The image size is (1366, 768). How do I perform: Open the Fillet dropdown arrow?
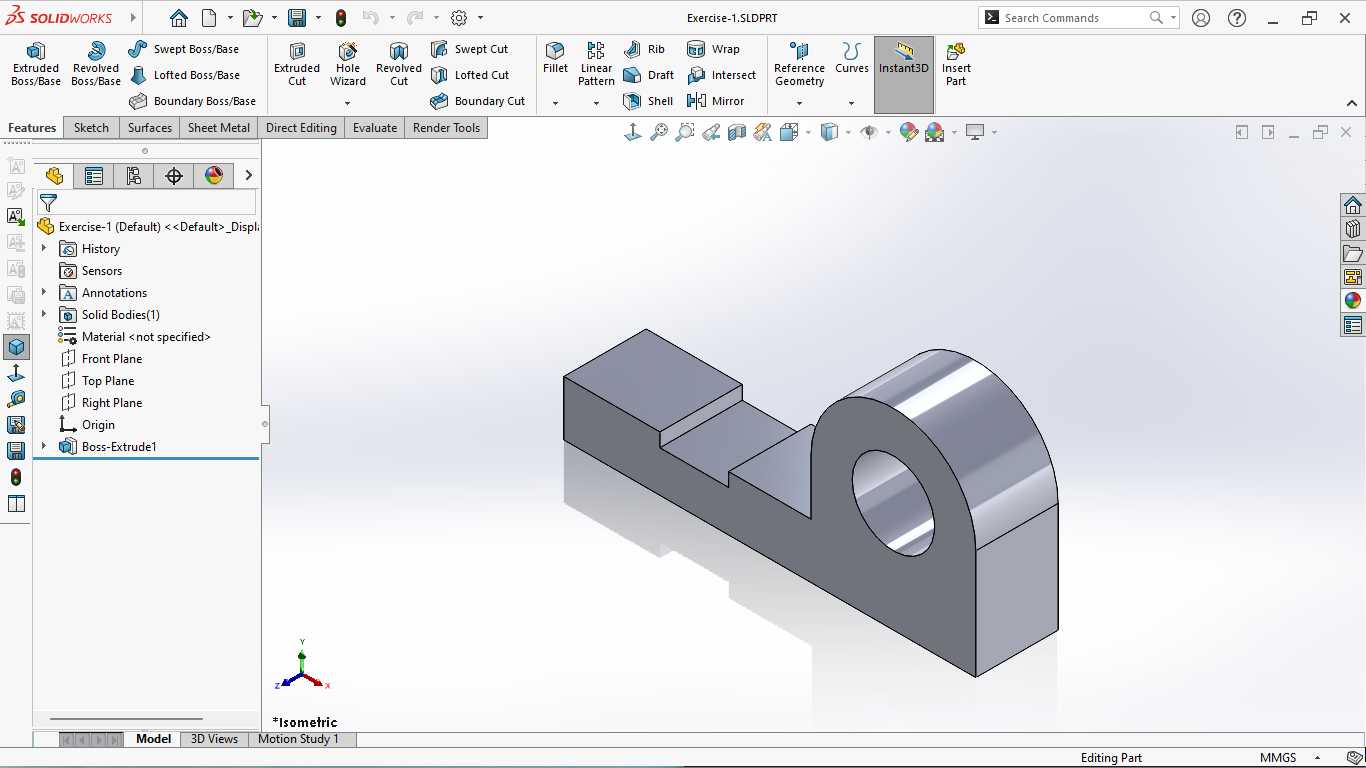point(555,103)
